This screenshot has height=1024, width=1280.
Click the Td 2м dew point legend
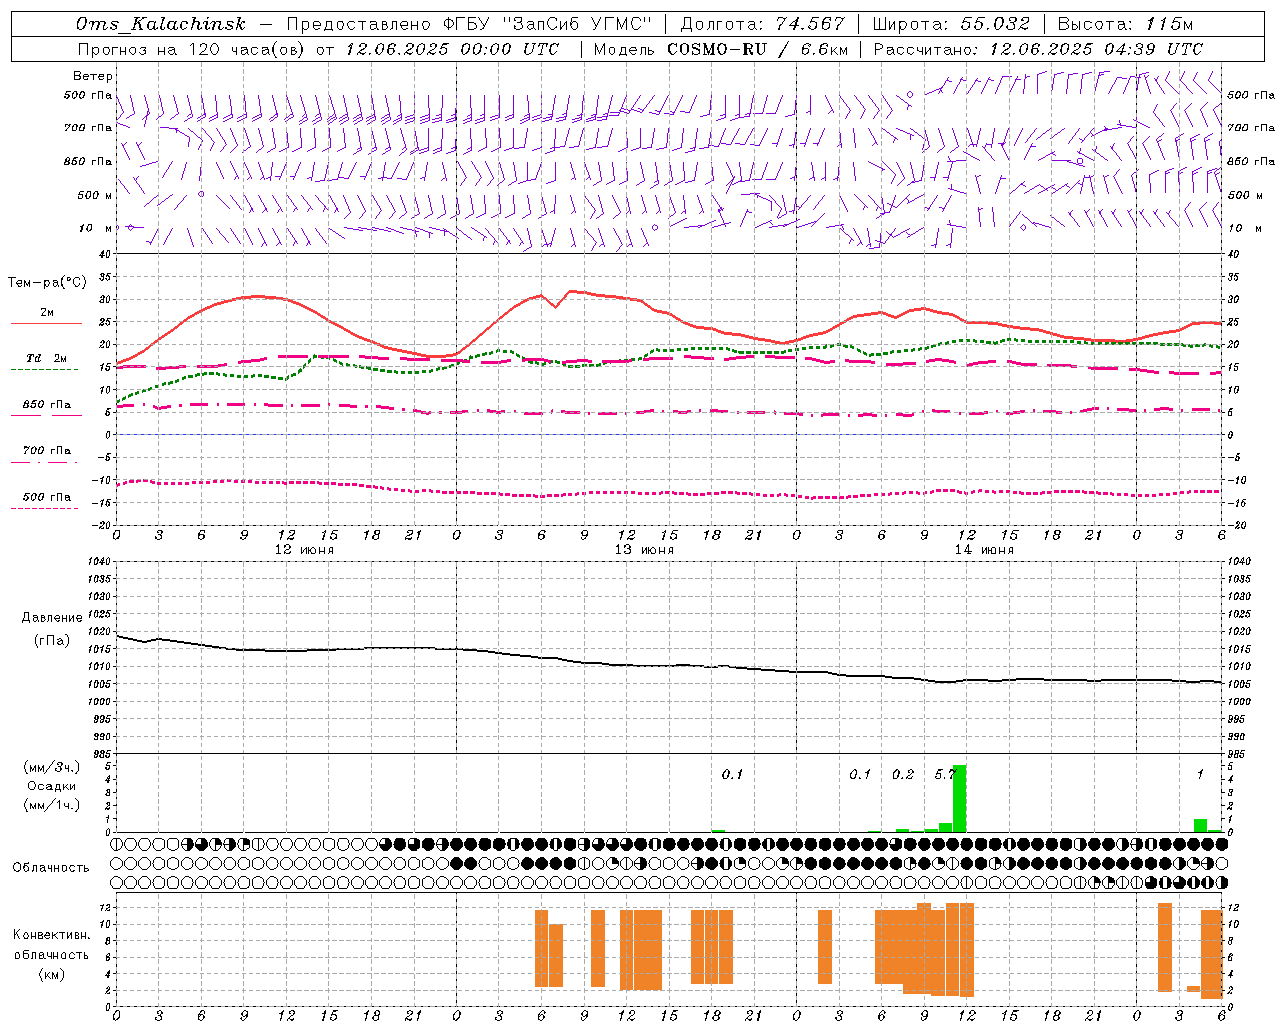click(x=46, y=358)
